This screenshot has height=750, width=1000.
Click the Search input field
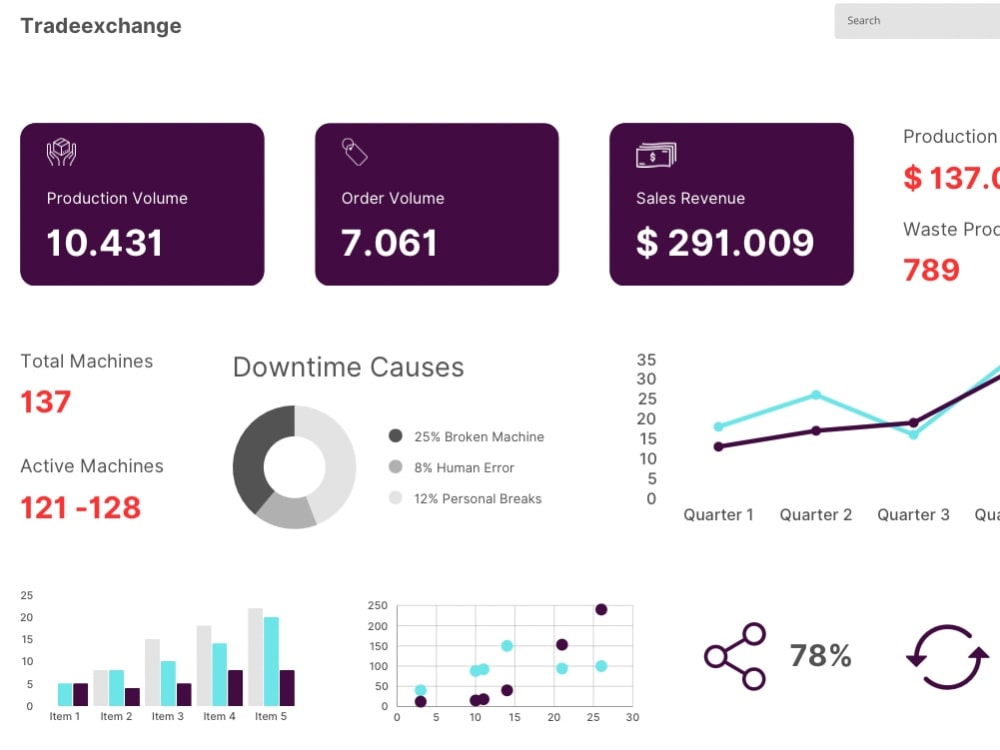click(917, 20)
